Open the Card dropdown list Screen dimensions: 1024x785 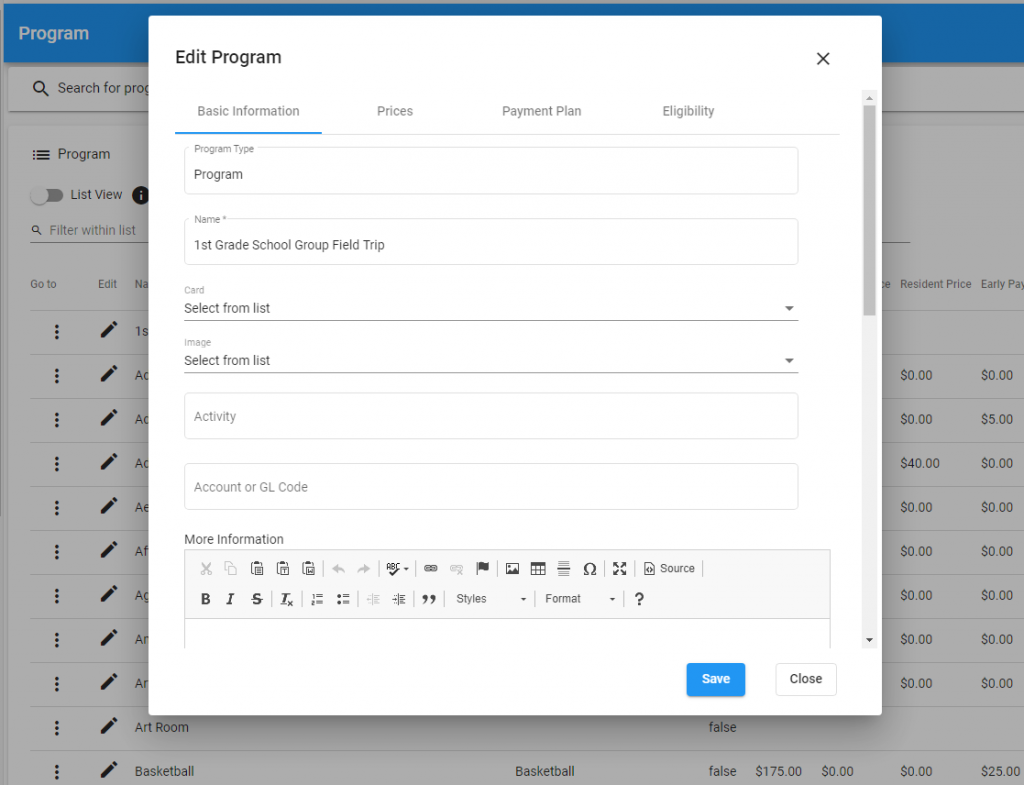[490, 308]
